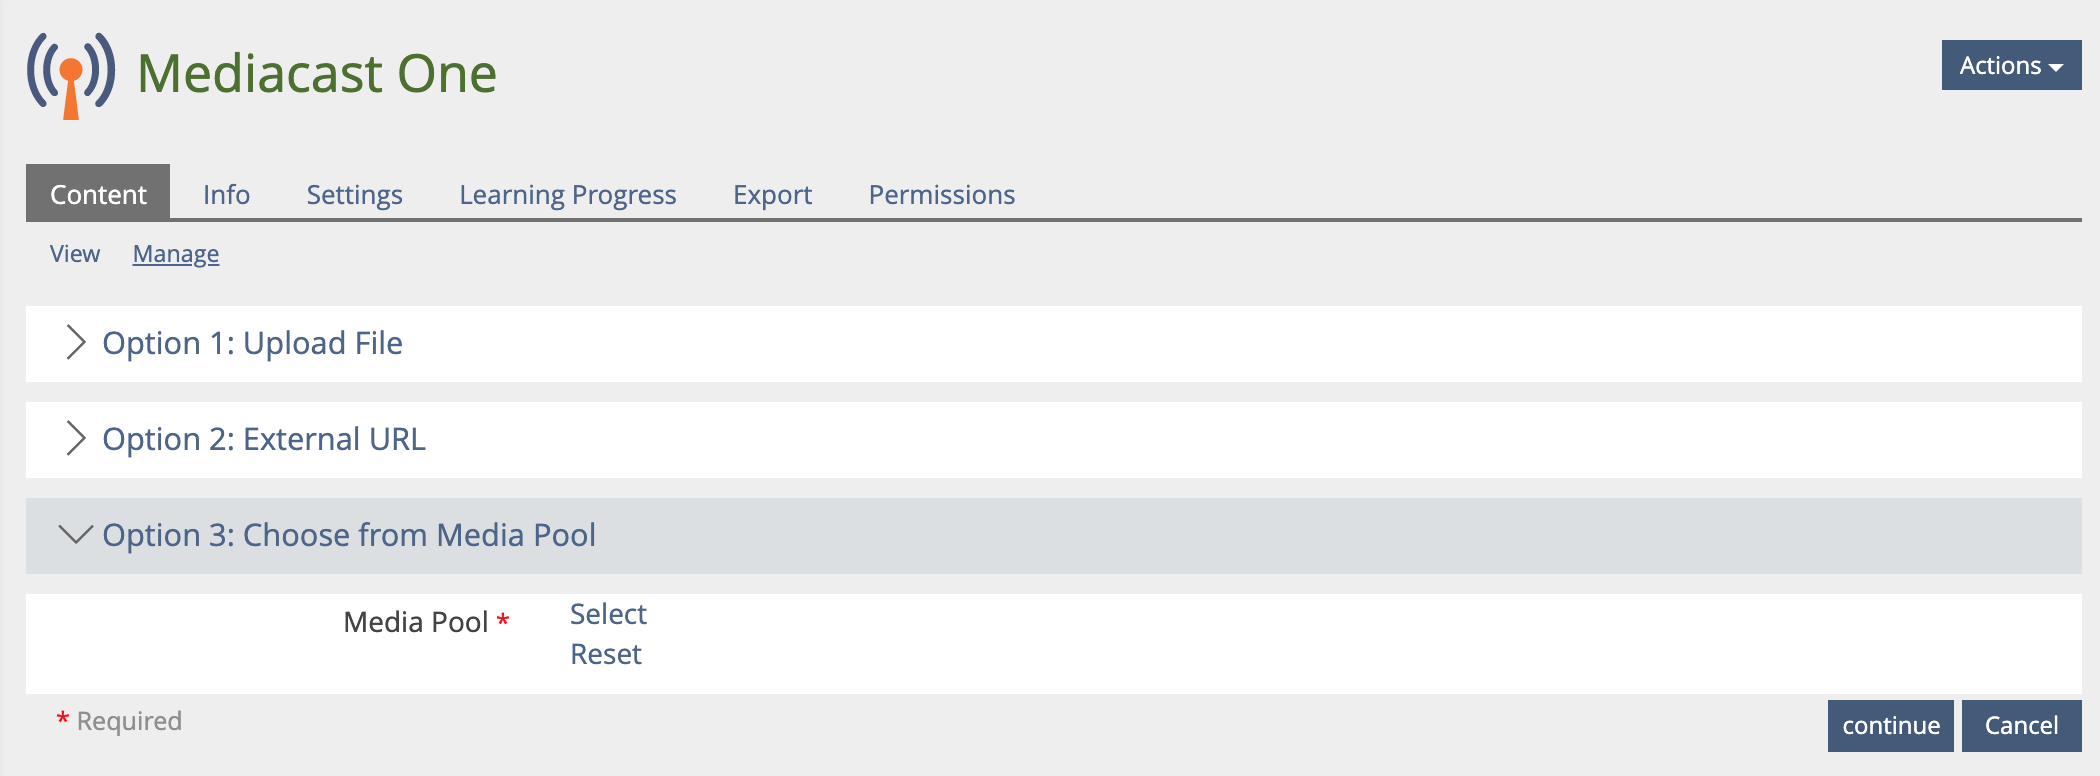The width and height of the screenshot is (2100, 776).
Task: Click the caret arrow on Actions
Action: coord(2056,68)
